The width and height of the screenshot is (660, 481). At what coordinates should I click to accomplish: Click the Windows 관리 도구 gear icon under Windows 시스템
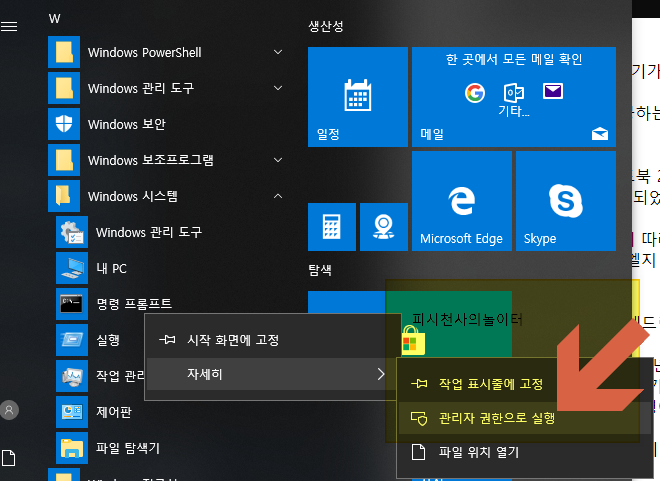(72, 232)
